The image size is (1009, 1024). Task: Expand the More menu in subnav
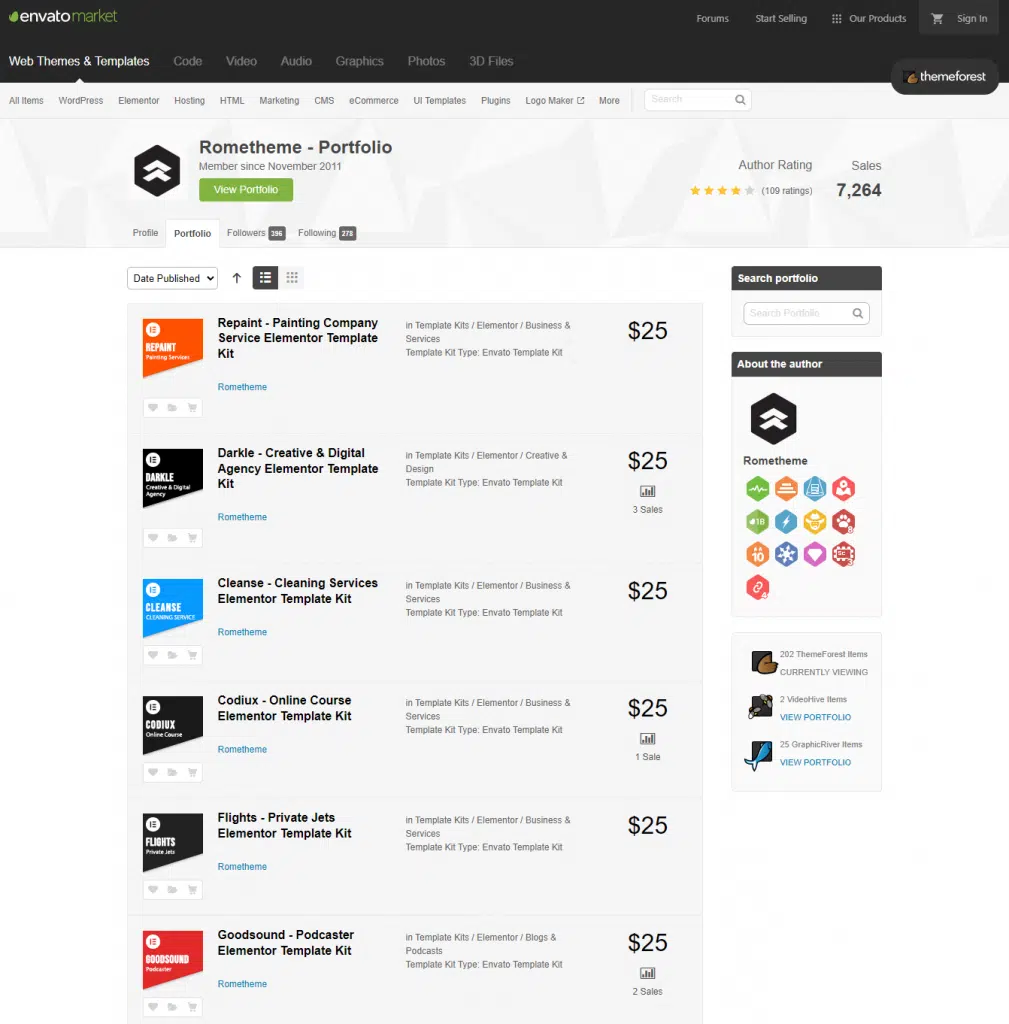pyautogui.click(x=609, y=101)
